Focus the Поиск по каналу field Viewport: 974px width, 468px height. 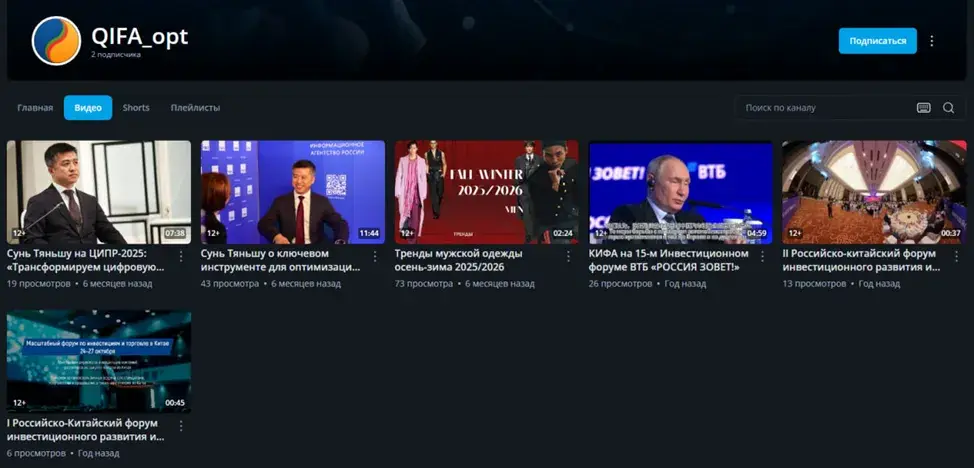click(826, 108)
